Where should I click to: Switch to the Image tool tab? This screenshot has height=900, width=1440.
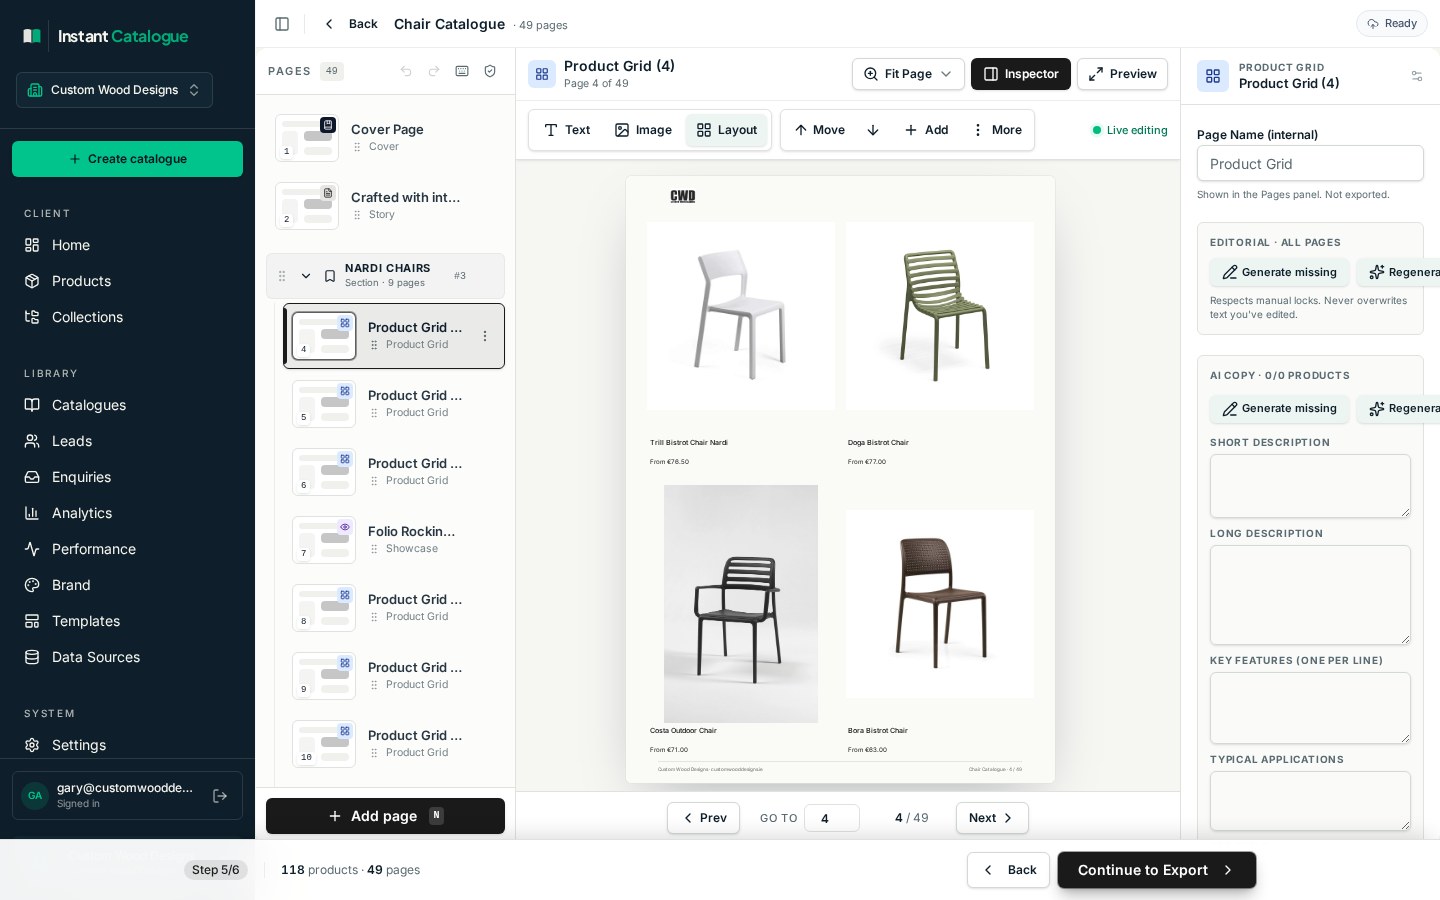tap(643, 130)
